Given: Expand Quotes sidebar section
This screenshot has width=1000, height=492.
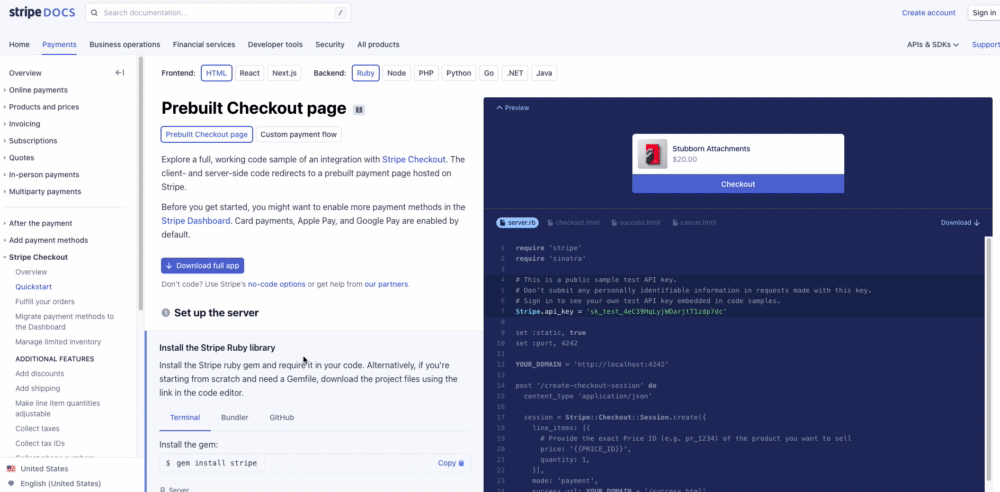Looking at the screenshot, I should (21, 158).
